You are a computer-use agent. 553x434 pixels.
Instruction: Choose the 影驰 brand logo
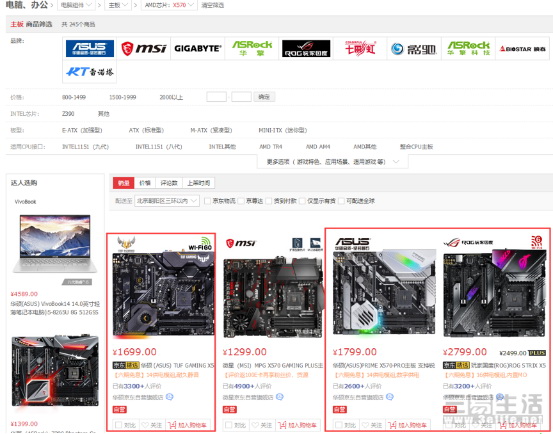[414, 49]
